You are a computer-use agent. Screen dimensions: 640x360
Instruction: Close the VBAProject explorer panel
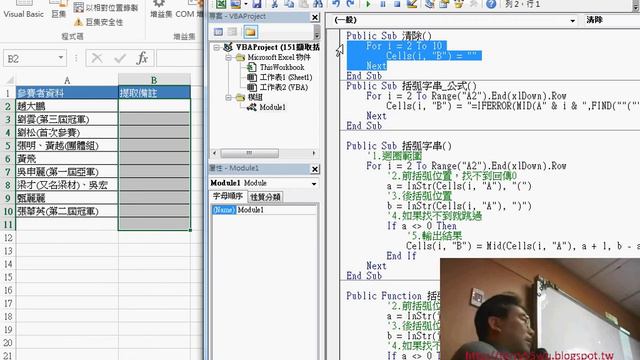(315, 17)
